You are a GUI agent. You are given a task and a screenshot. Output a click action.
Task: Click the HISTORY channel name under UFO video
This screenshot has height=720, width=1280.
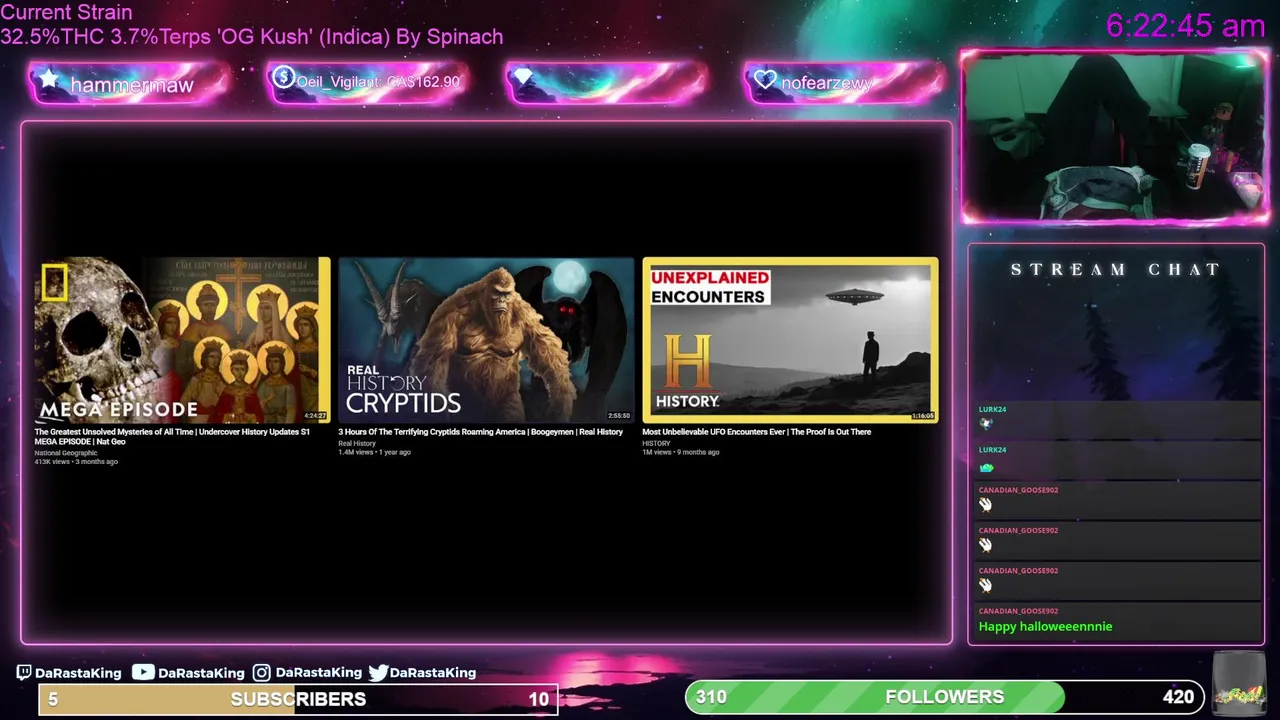656,443
